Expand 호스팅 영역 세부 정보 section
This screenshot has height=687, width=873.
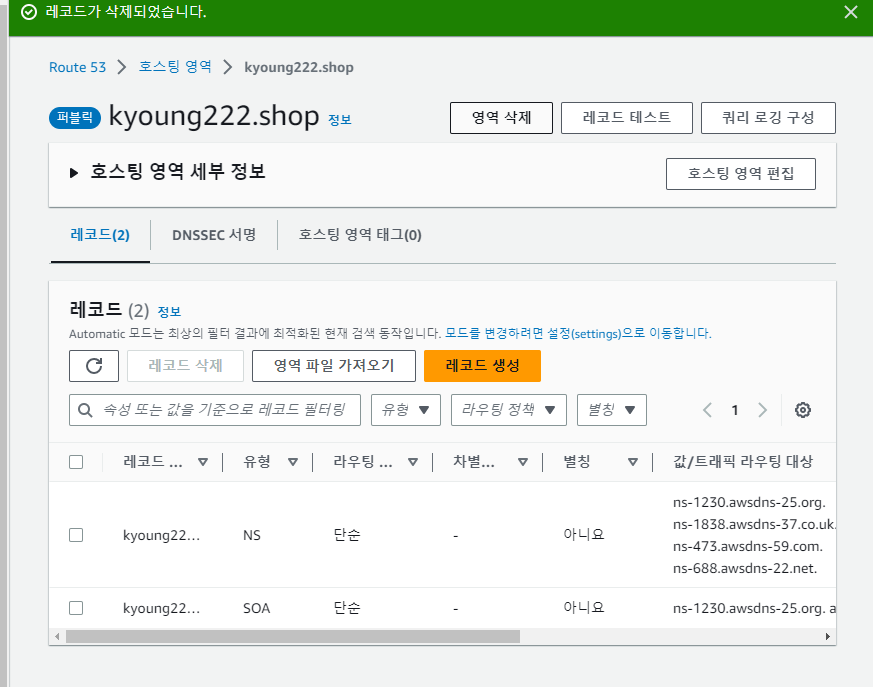point(73,173)
